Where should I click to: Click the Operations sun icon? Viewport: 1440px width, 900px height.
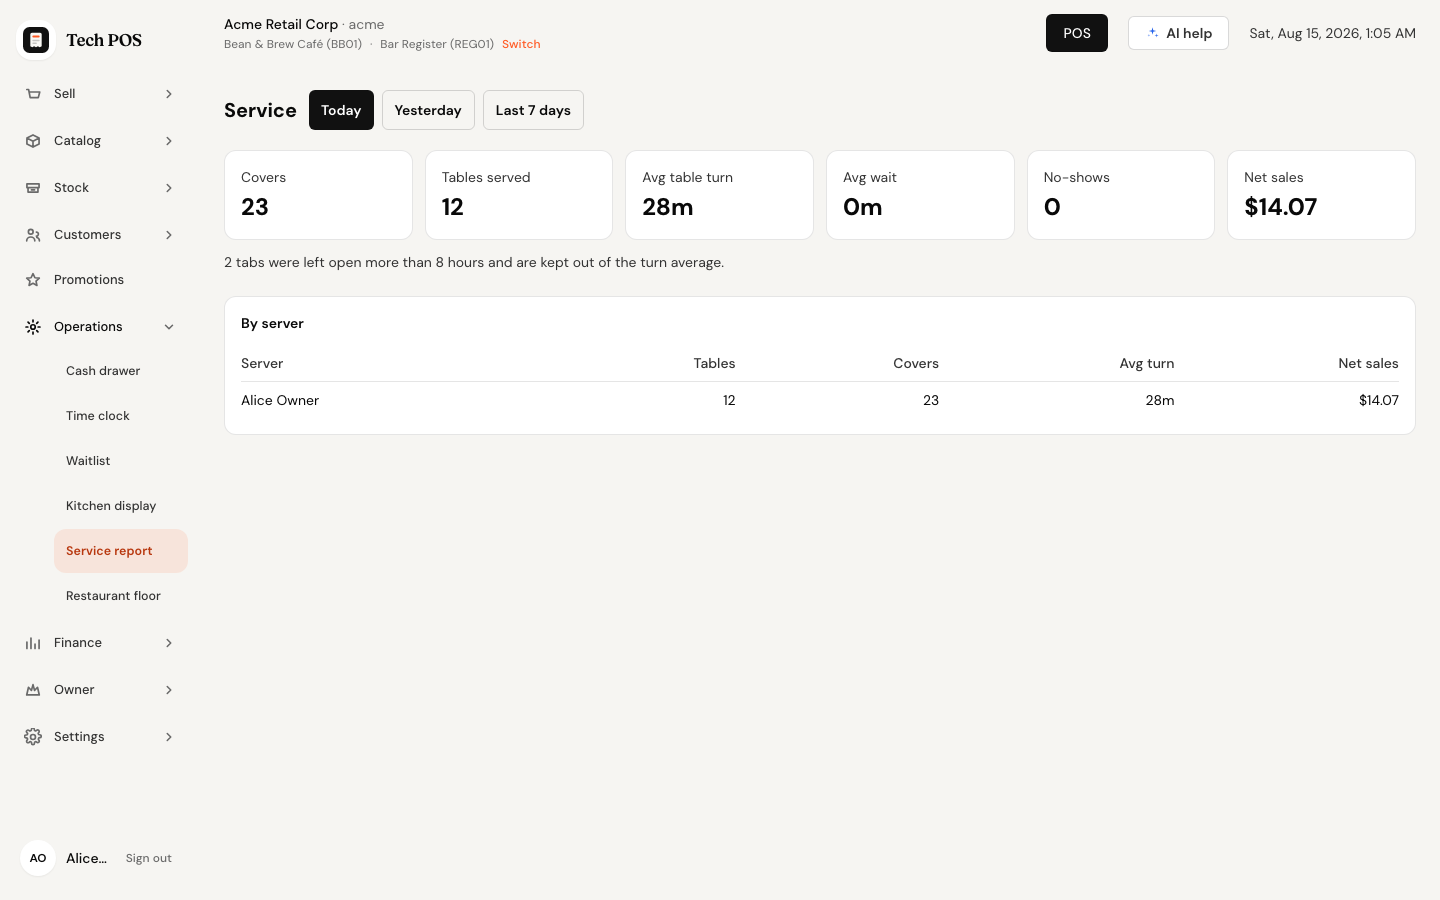pos(33,327)
